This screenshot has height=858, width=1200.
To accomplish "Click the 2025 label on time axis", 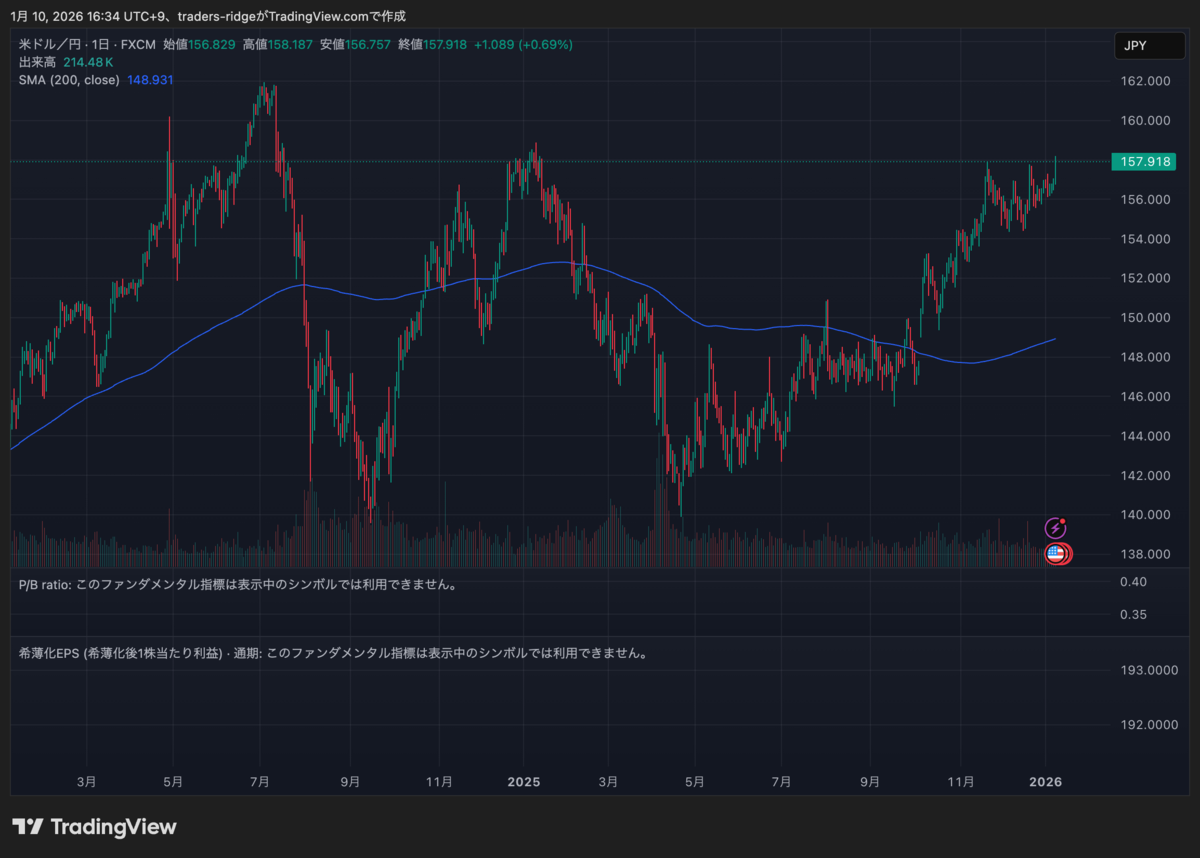I will (x=523, y=782).
